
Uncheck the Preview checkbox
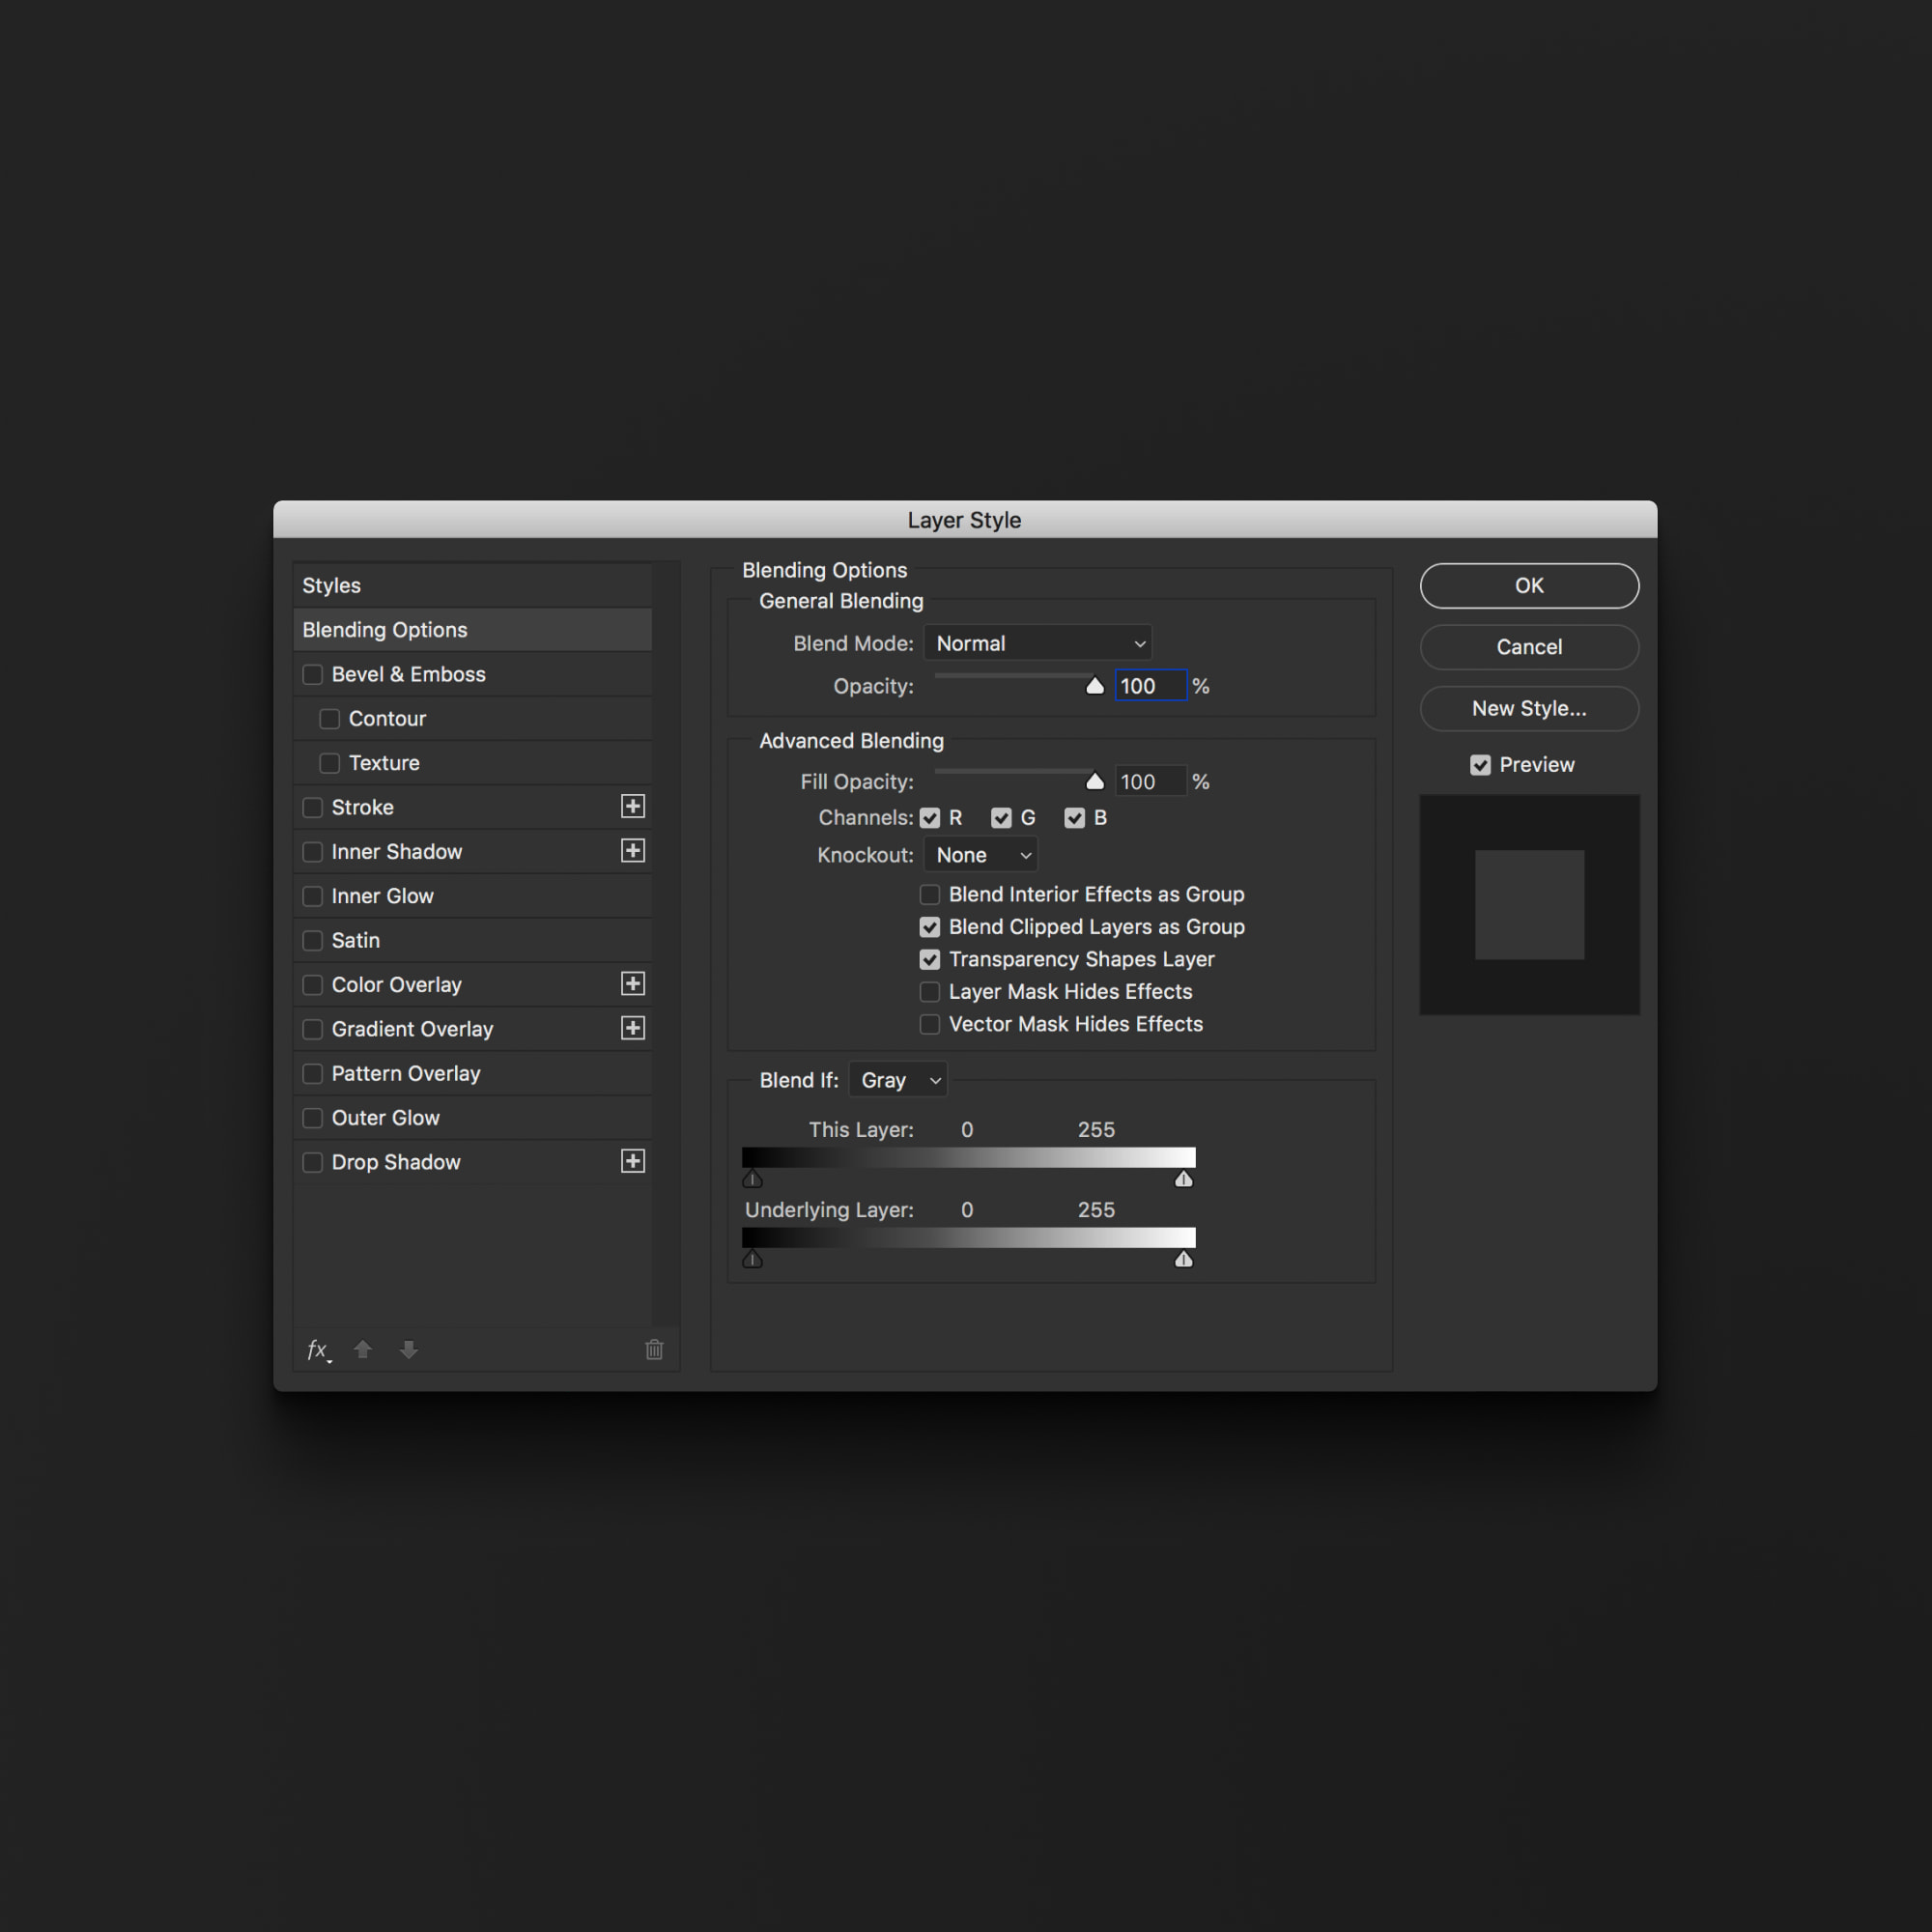[x=1480, y=765]
